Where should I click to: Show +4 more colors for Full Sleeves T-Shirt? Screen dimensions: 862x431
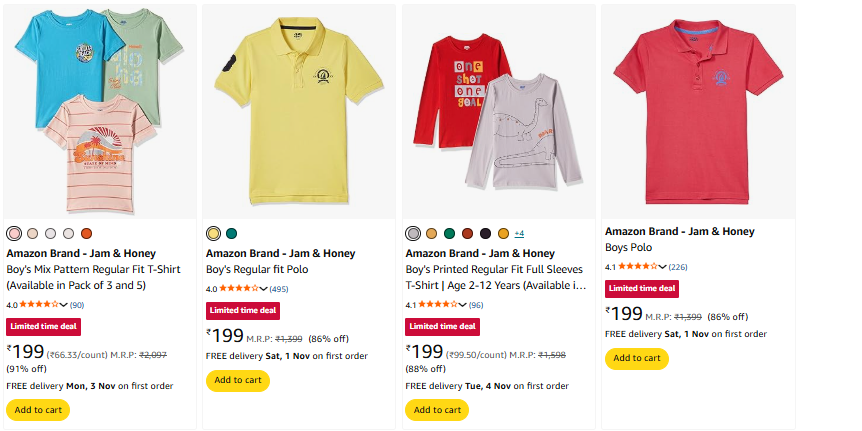point(519,233)
